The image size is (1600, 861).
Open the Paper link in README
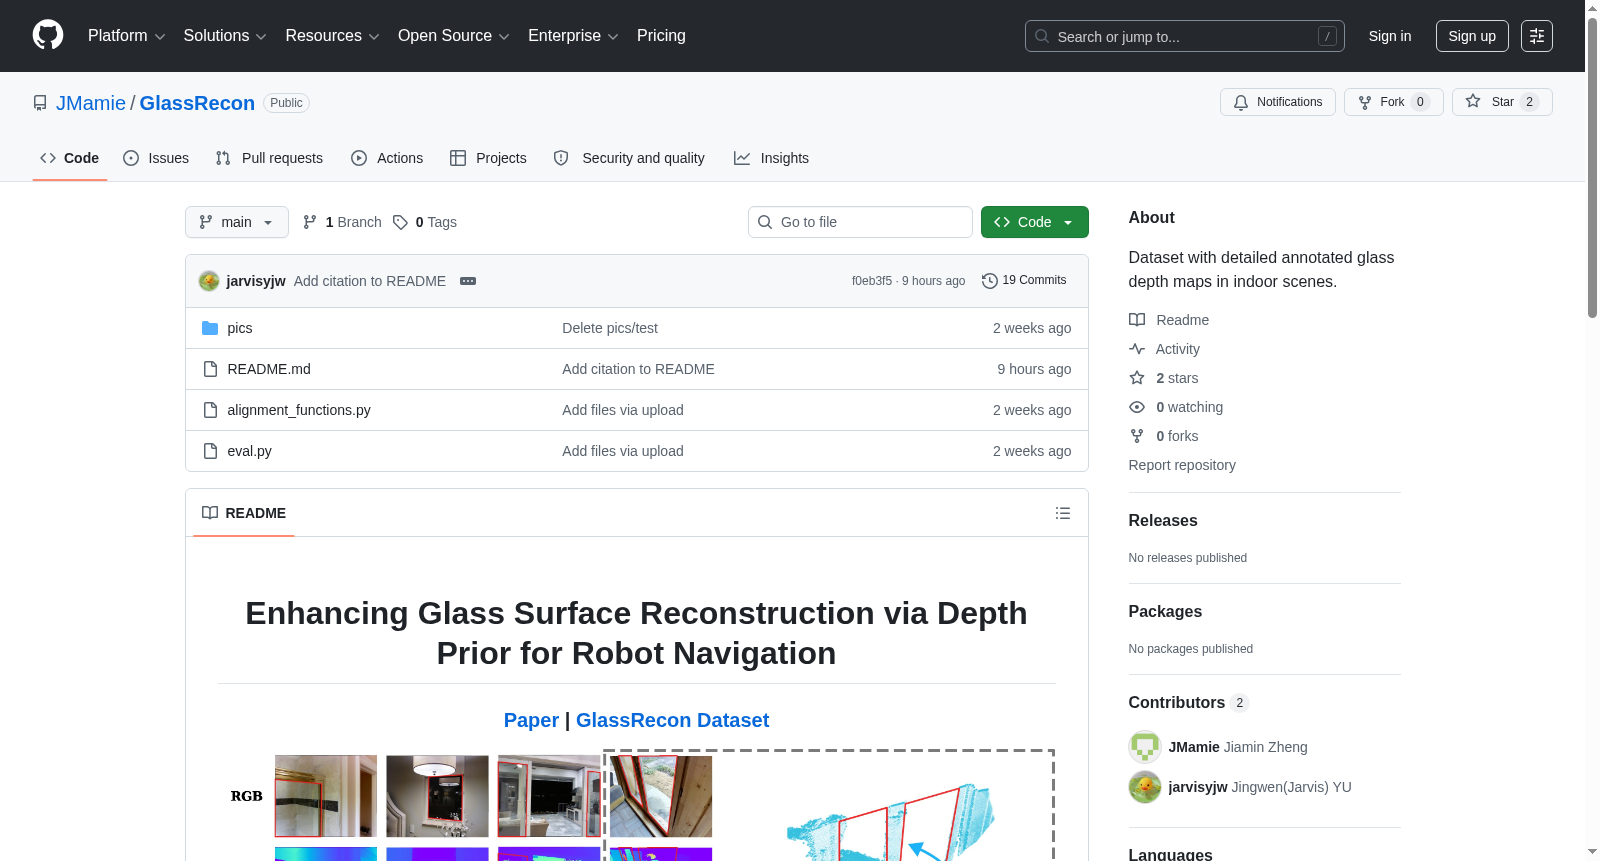point(531,720)
